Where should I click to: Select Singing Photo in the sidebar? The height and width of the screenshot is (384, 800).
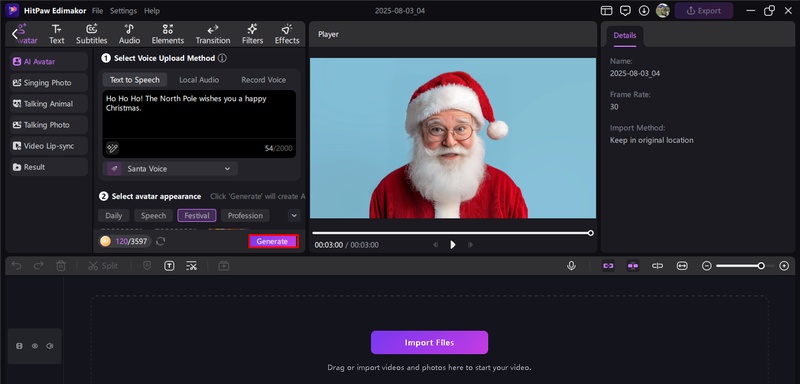click(49, 83)
